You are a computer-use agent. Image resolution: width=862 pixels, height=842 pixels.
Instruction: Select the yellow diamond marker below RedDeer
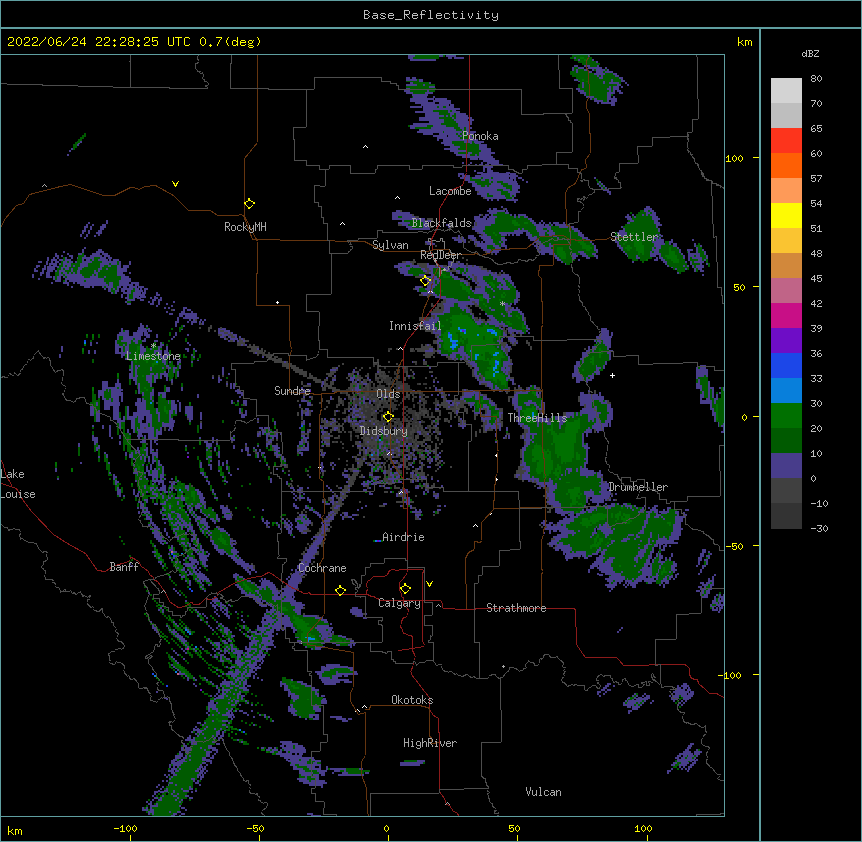tap(426, 281)
